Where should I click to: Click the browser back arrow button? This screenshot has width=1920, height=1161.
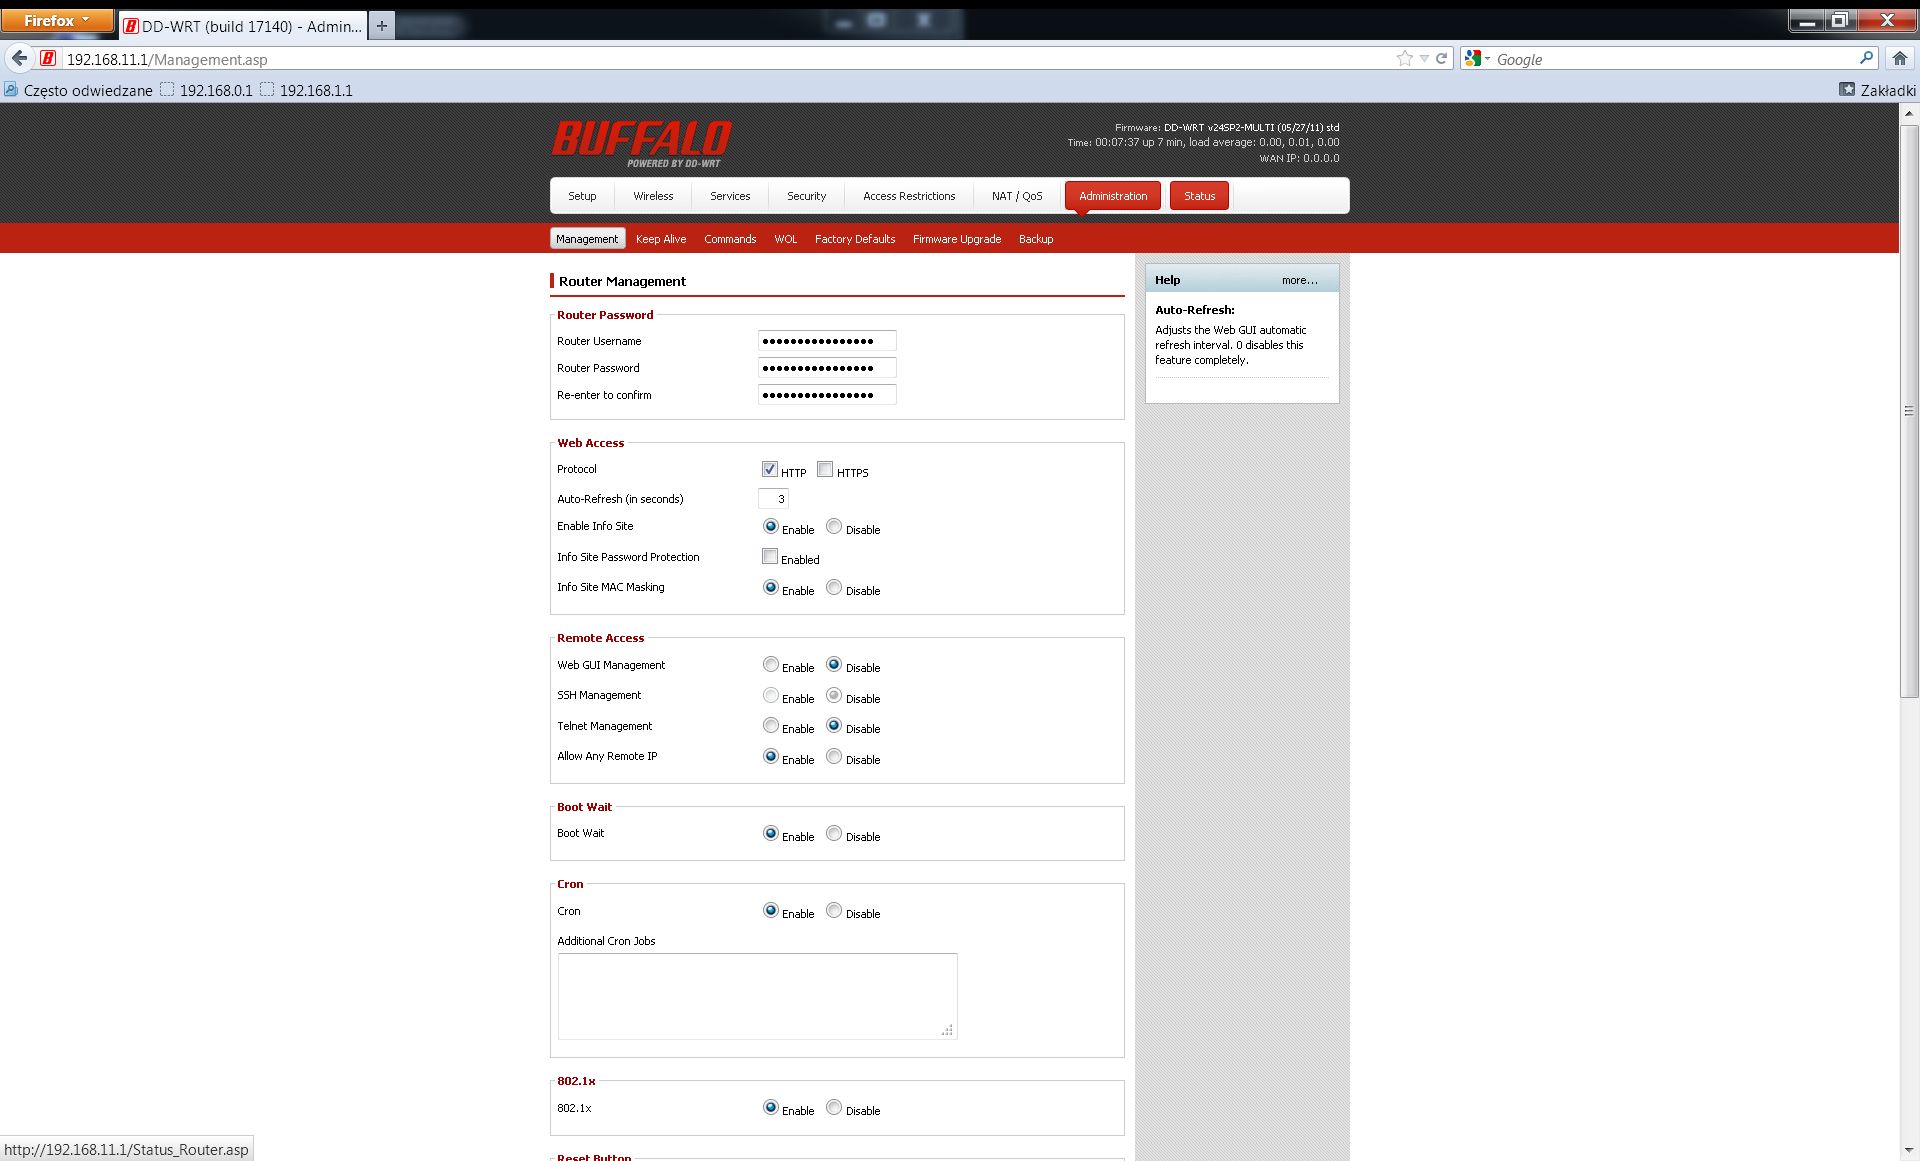coord(19,59)
